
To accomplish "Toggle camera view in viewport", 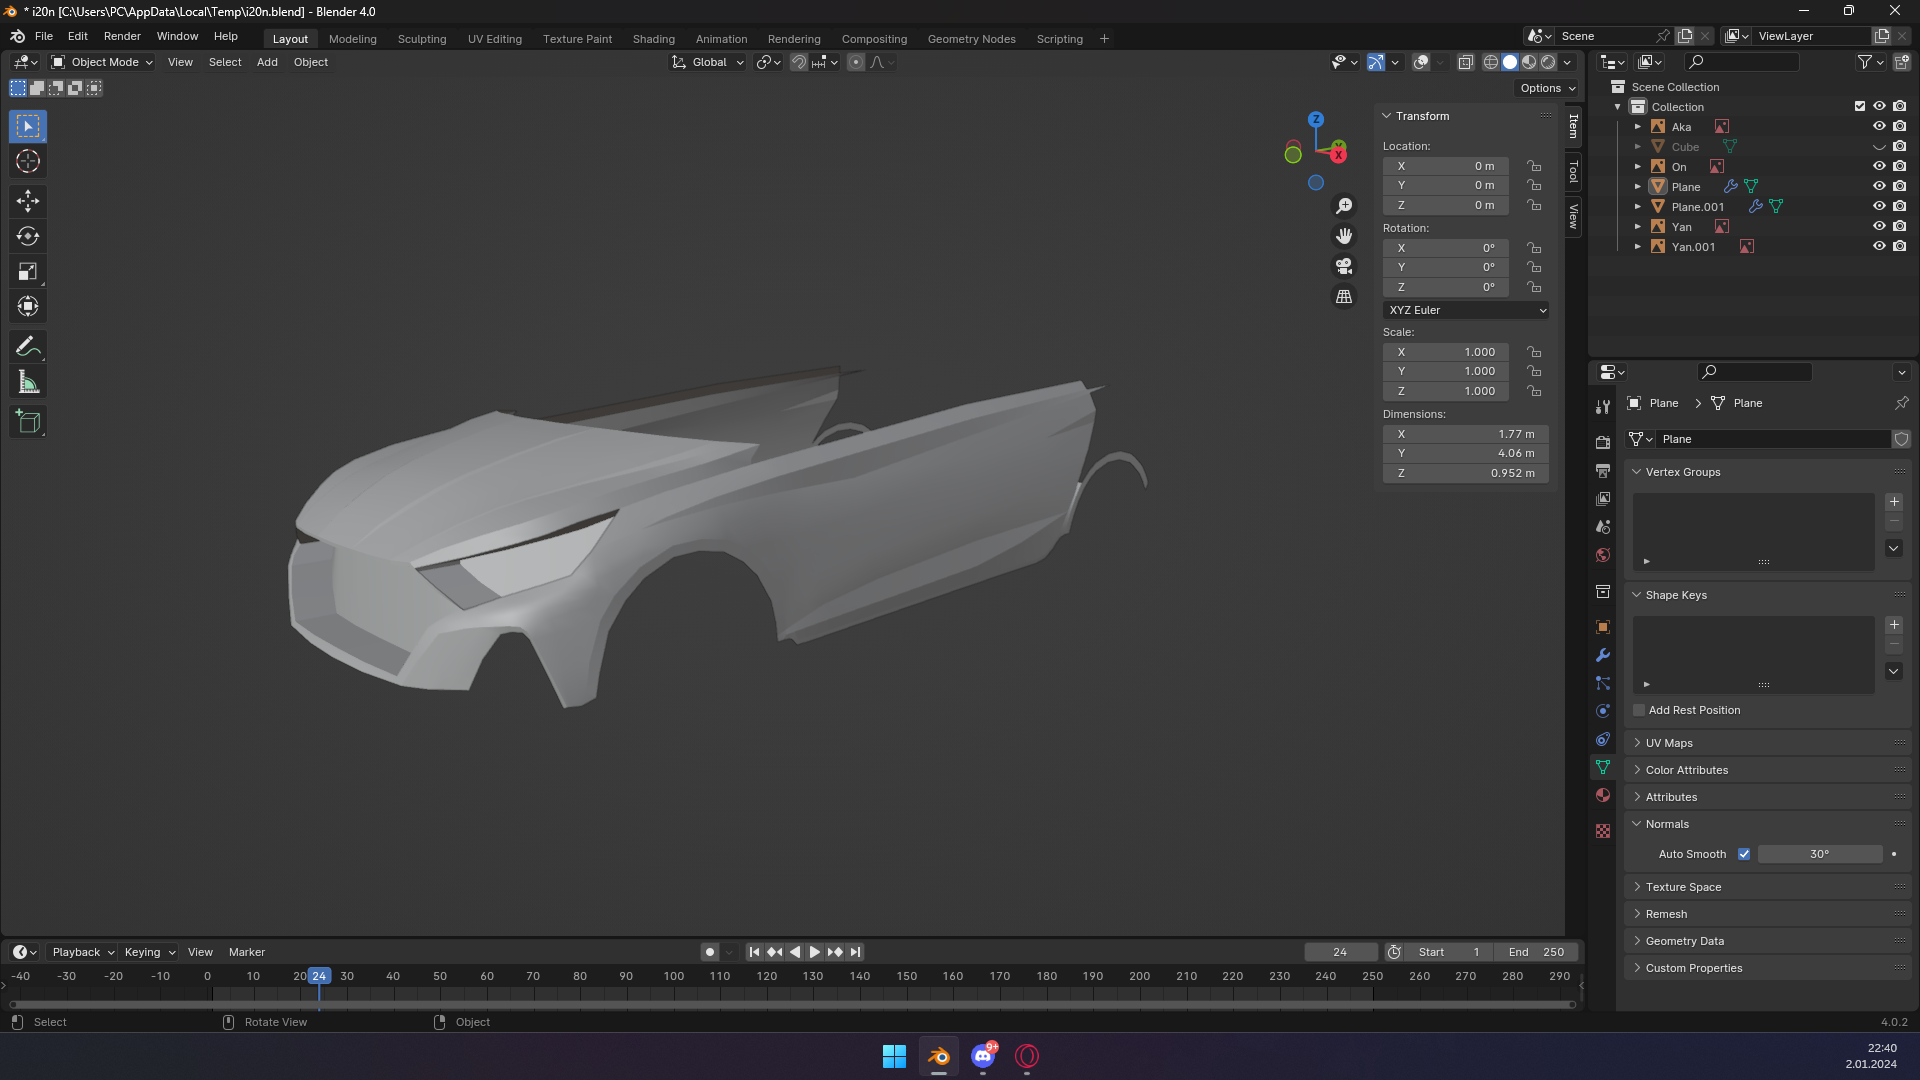I will click(1344, 266).
